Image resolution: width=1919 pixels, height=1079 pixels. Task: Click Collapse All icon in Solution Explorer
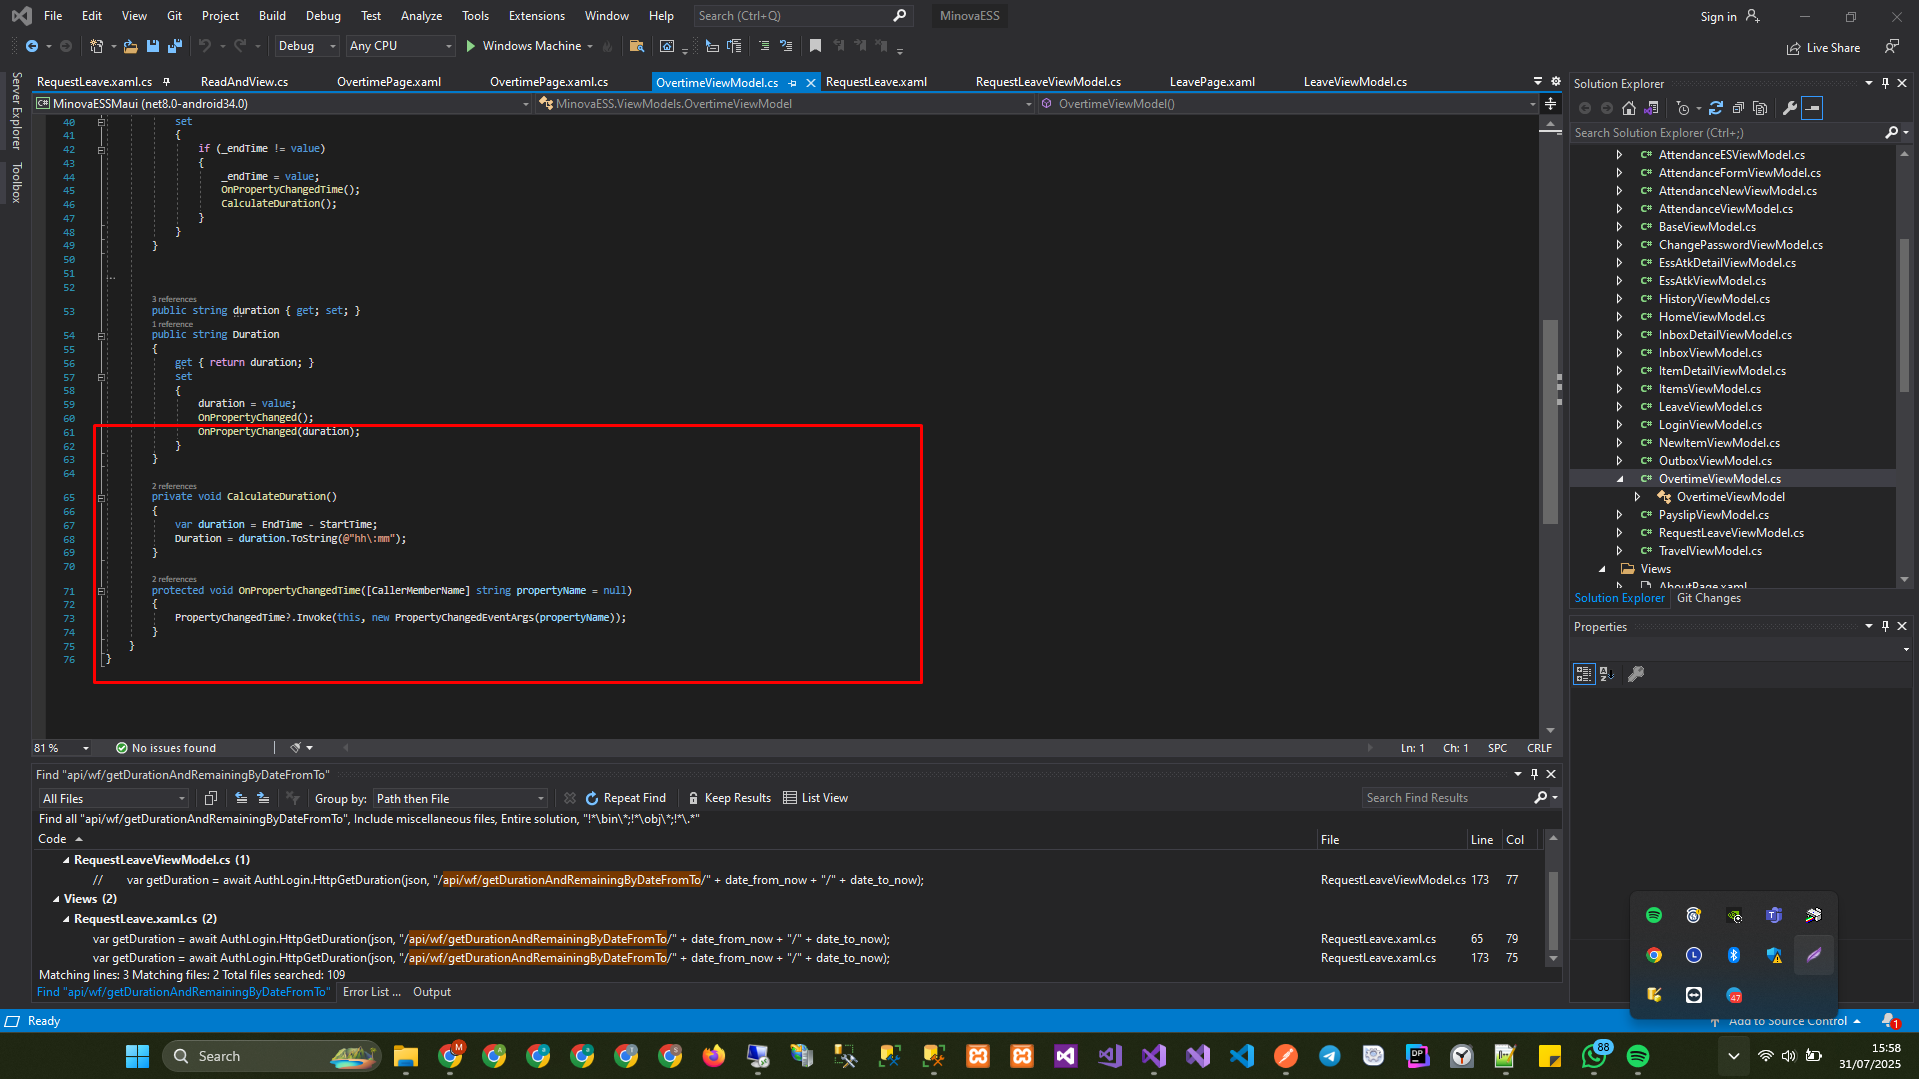[1738, 108]
